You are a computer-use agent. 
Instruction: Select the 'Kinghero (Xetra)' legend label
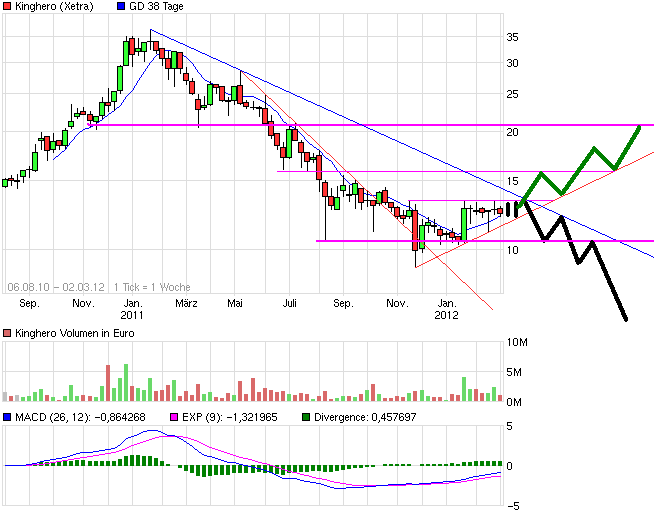pos(54,6)
